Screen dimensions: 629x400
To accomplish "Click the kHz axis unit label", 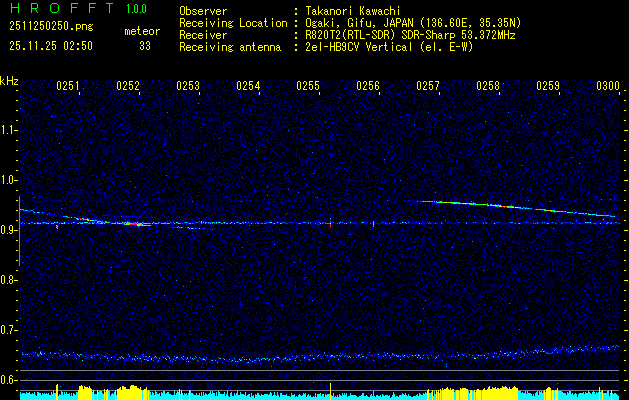I will point(9,80).
